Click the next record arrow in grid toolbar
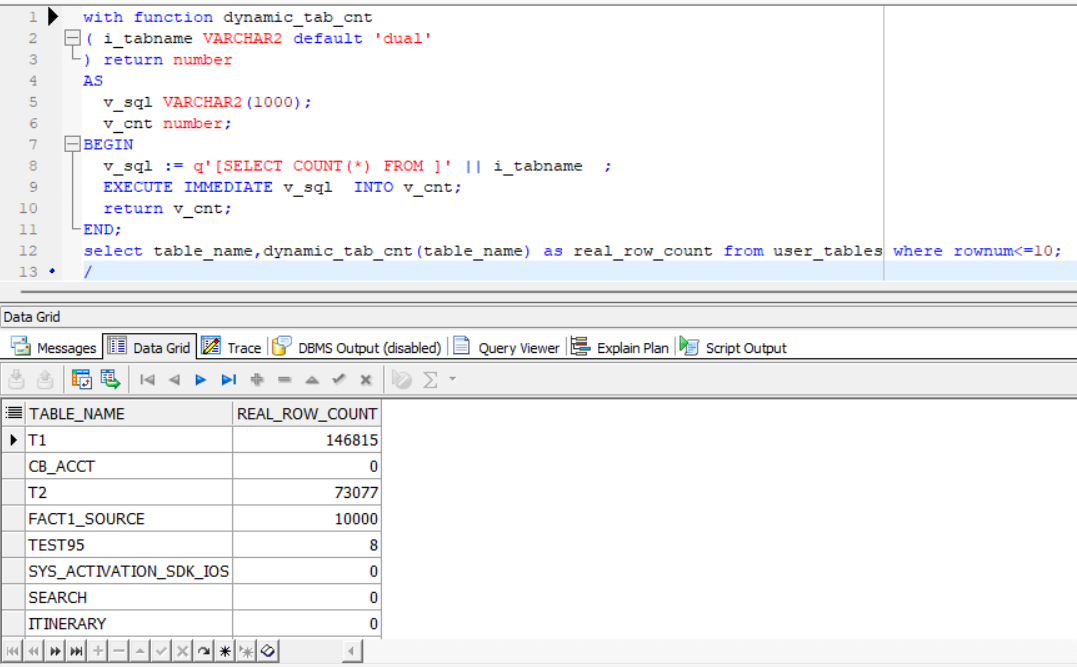Image resolution: width=1077 pixels, height=667 pixels. 201,380
